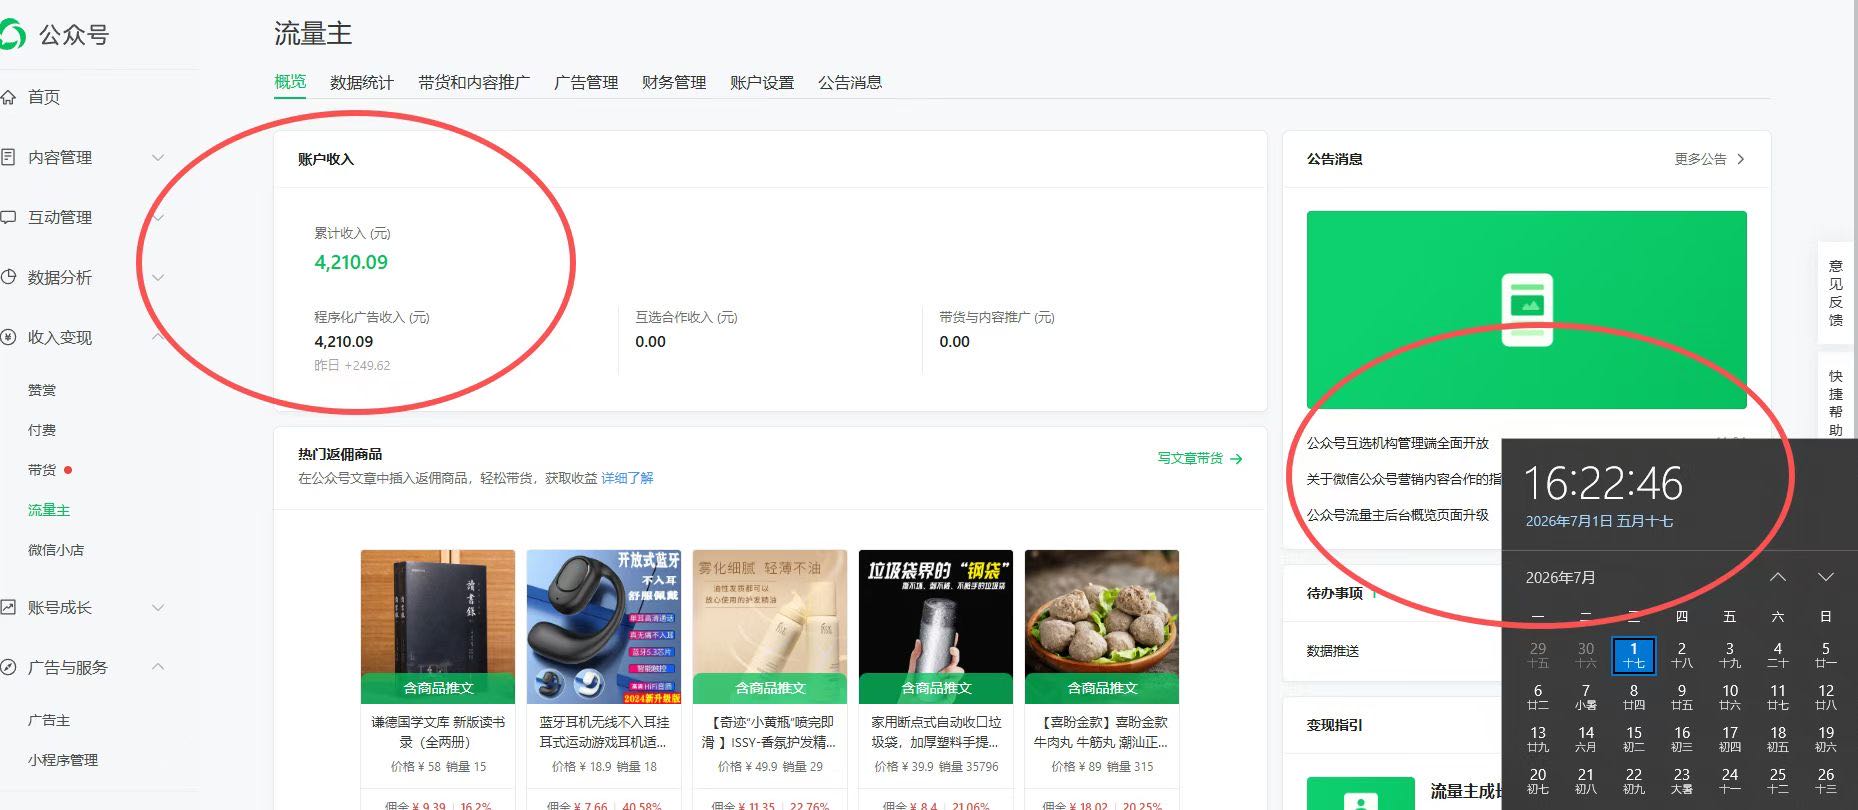The width and height of the screenshot is (1858, 810).
Task: Select July 26 in the calendar
Action: point(1826,781)
